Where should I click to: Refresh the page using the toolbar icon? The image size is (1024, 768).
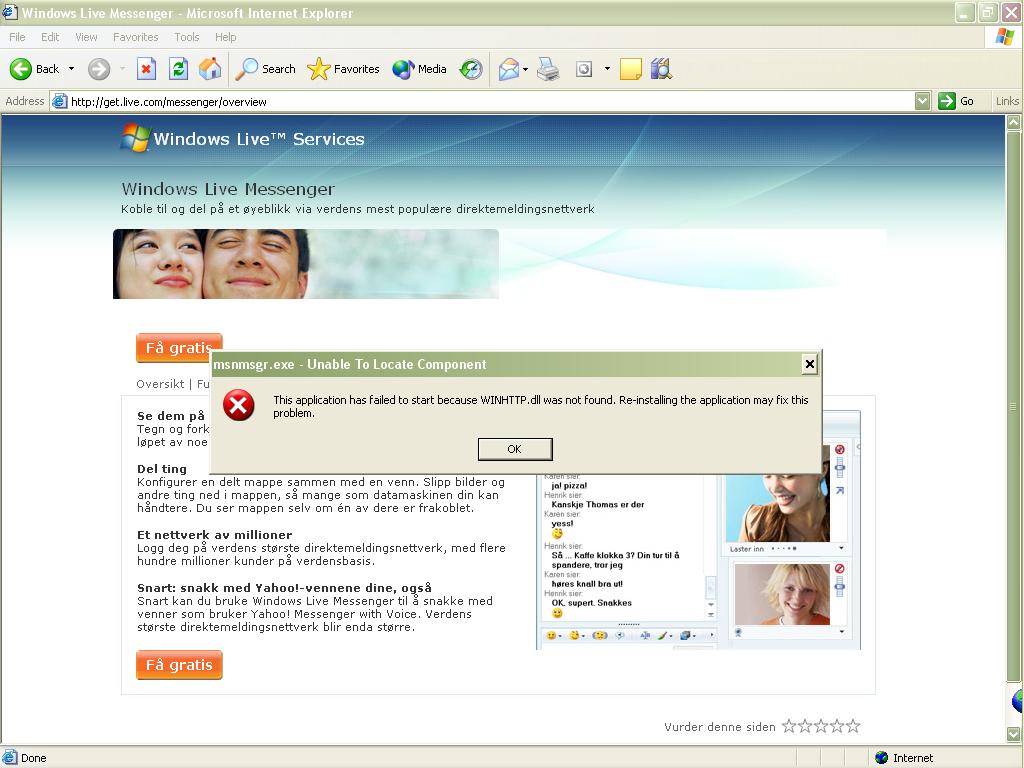click(x=178, y=69)
